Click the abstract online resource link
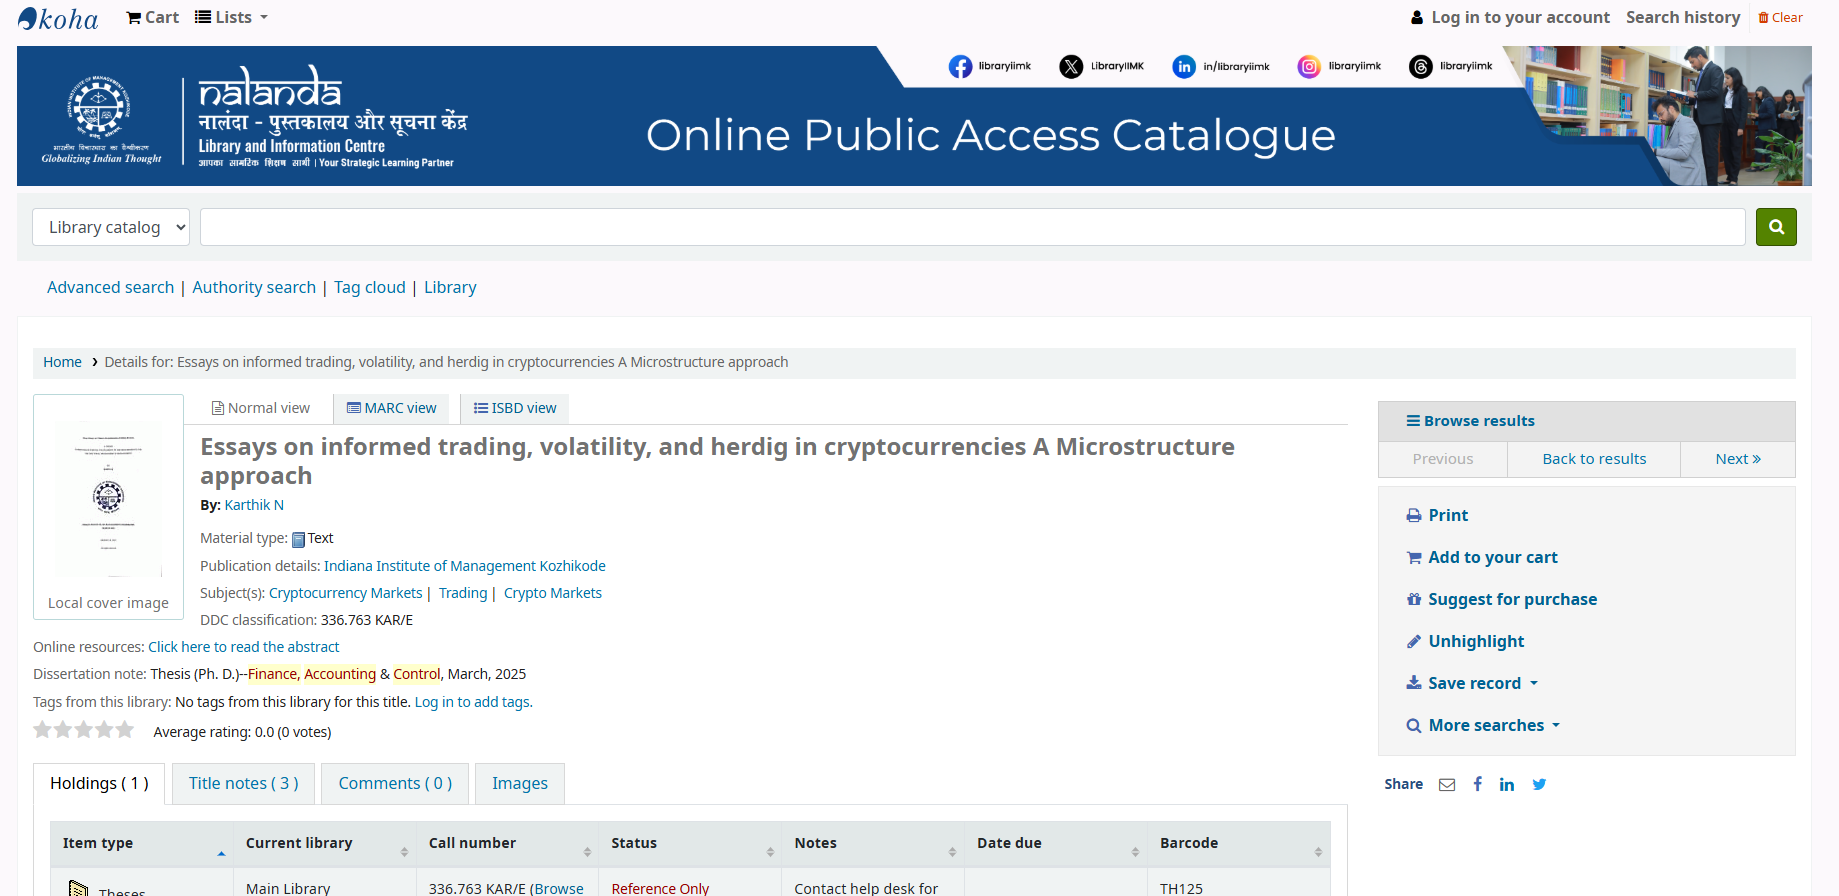The height and width of the screenshot is (896, 1839). click(243, 647)
